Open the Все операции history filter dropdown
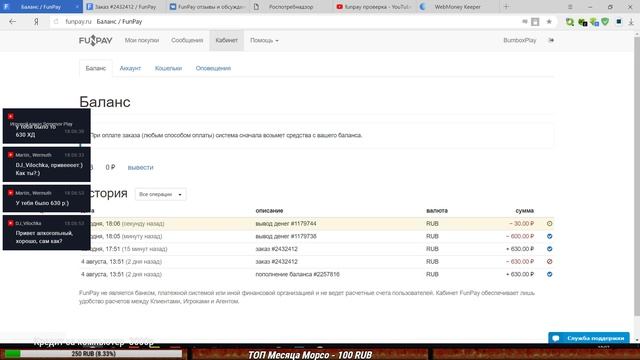This screenshot has width=640, height=360. pyautogui.click(x=160, y=194)
